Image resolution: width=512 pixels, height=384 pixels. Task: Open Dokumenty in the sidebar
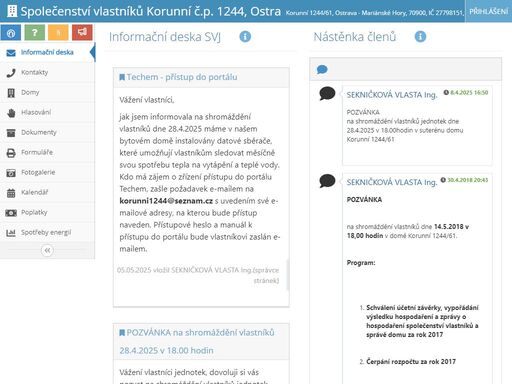coord(47,132)
